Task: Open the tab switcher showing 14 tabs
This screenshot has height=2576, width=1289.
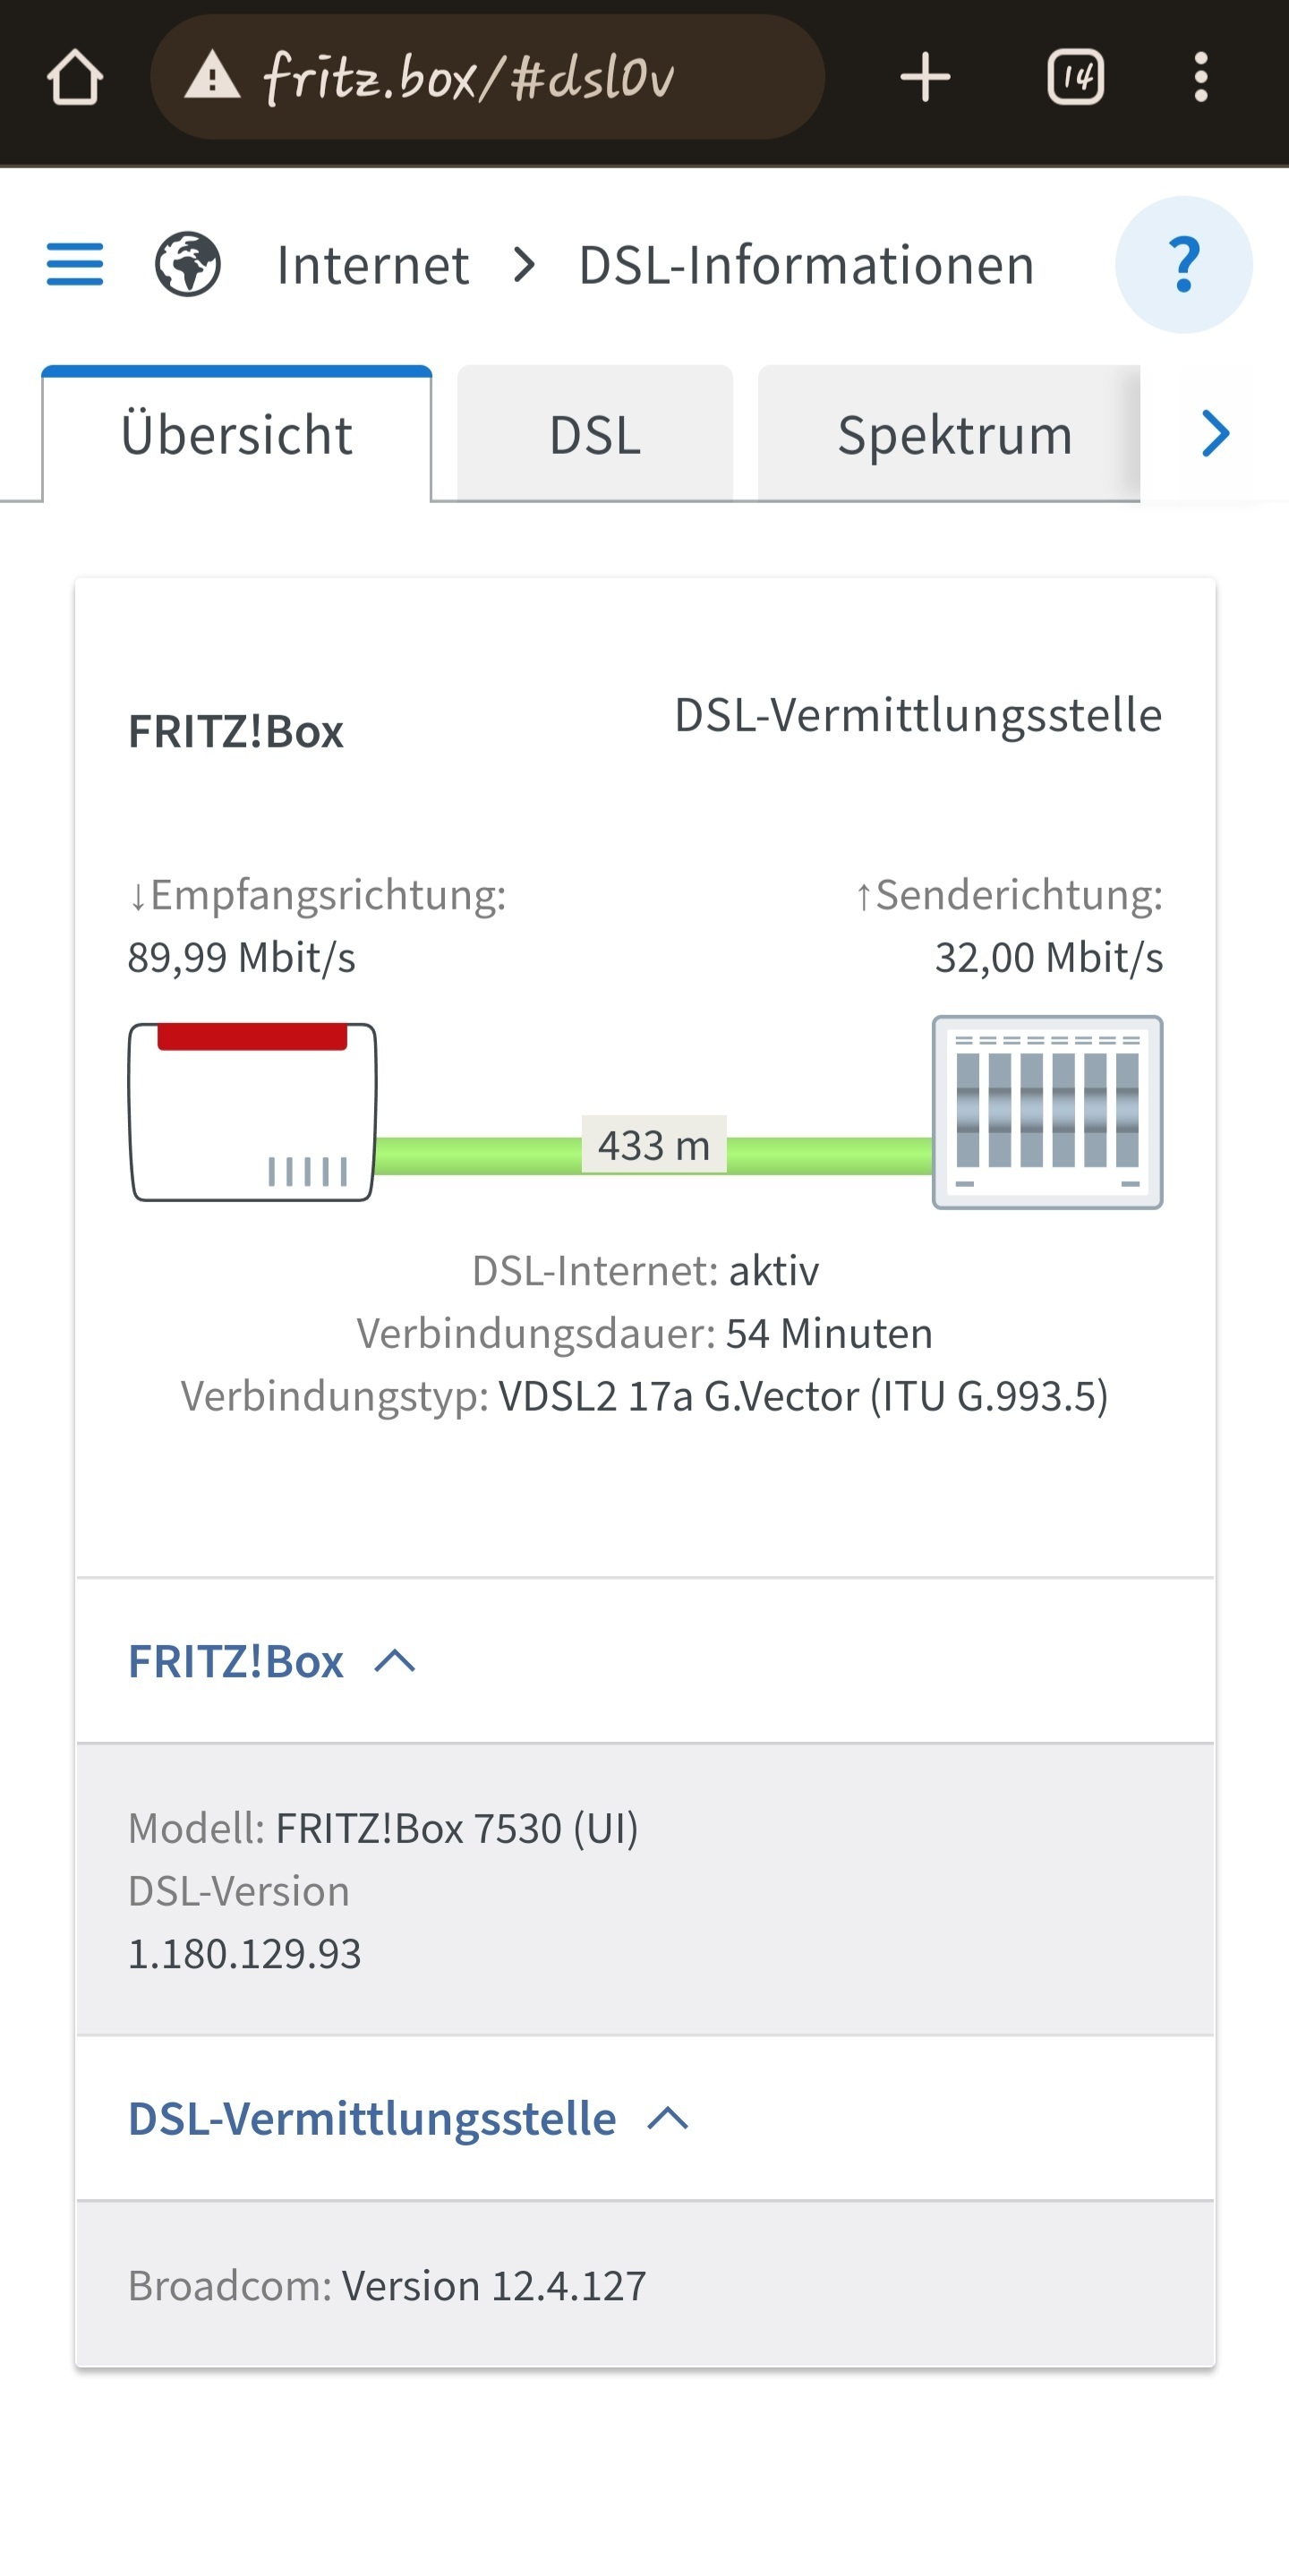Action: coord(1076,77)
